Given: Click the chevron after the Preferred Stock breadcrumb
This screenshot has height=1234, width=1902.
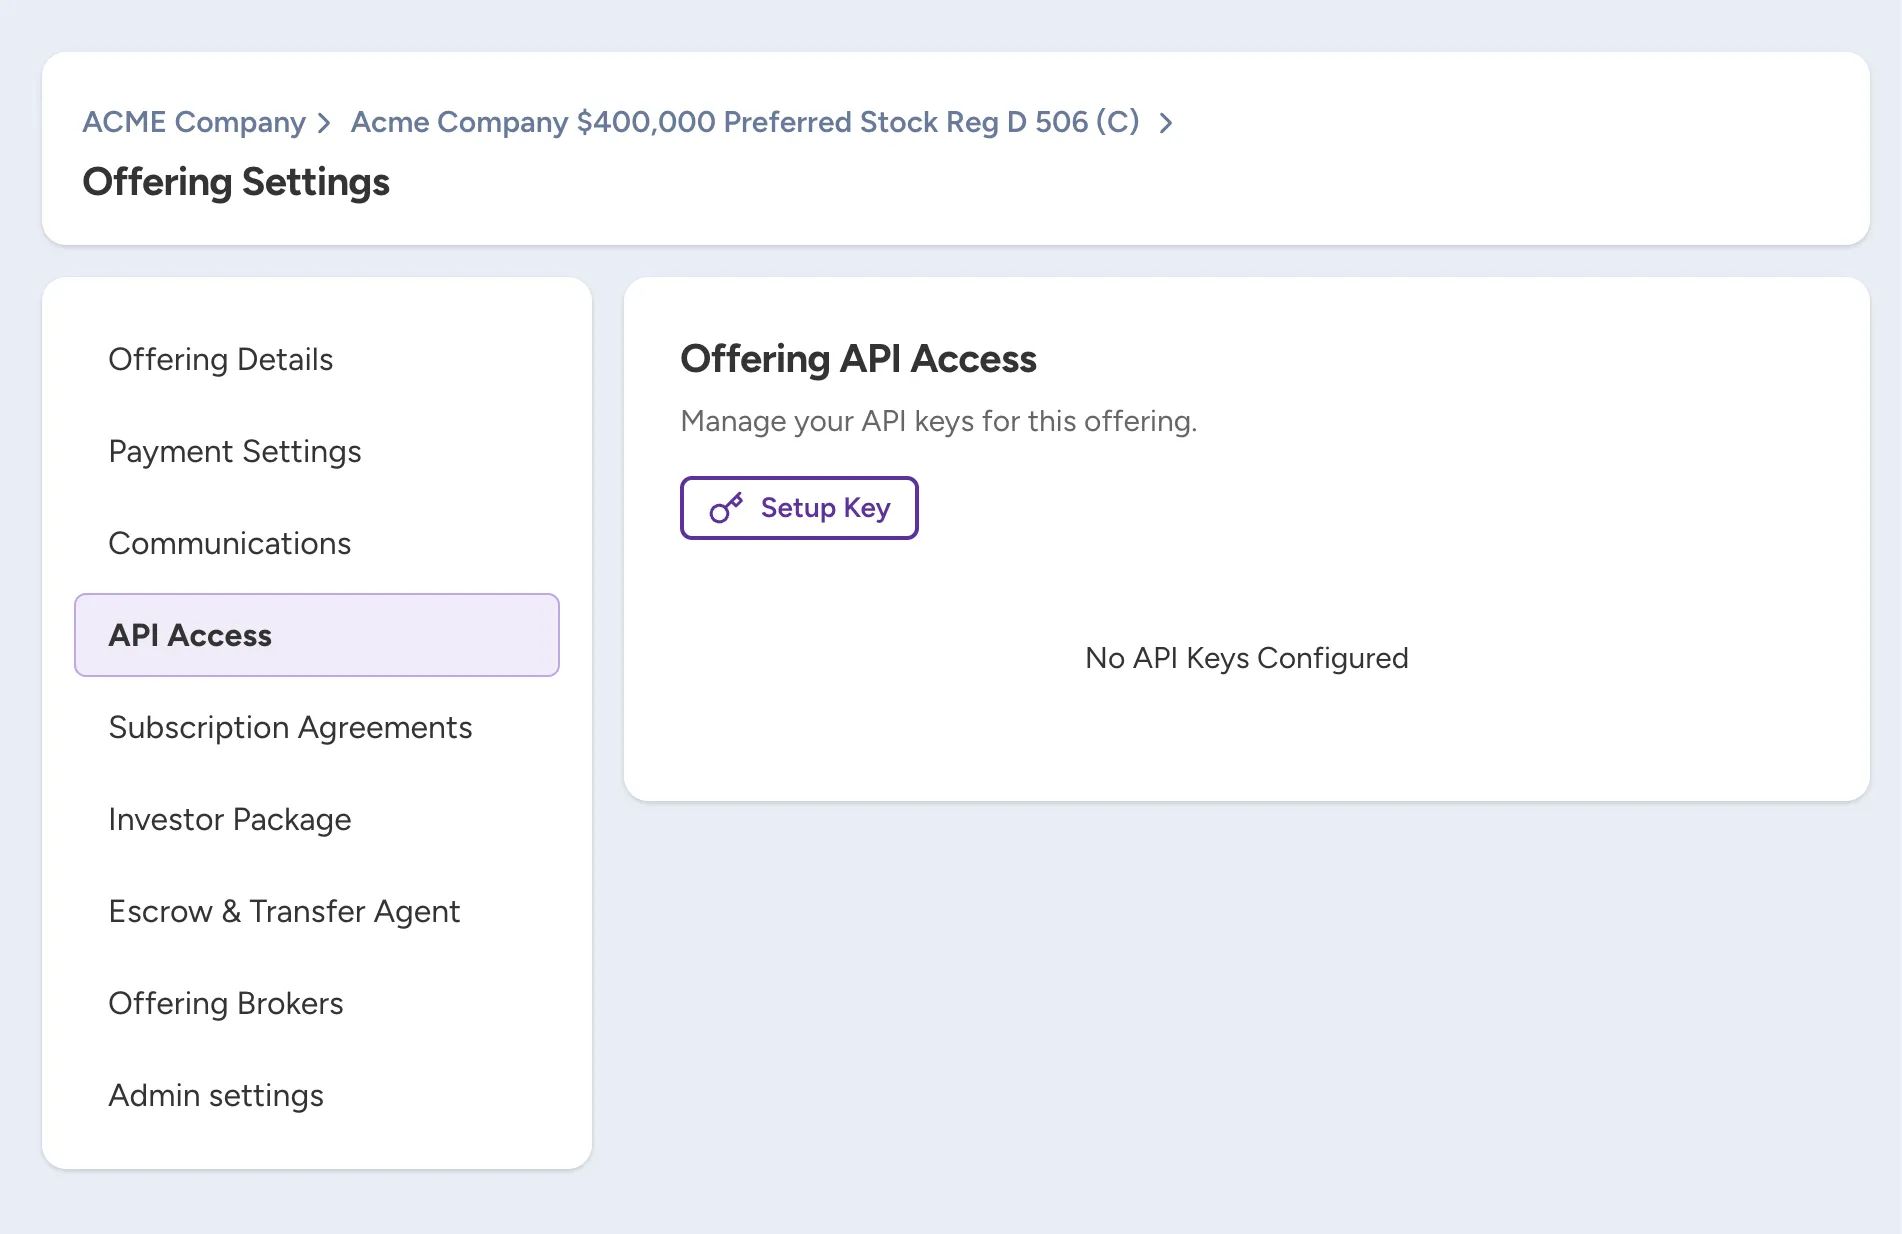Looking at the screenshot, I should [1166, 123].
